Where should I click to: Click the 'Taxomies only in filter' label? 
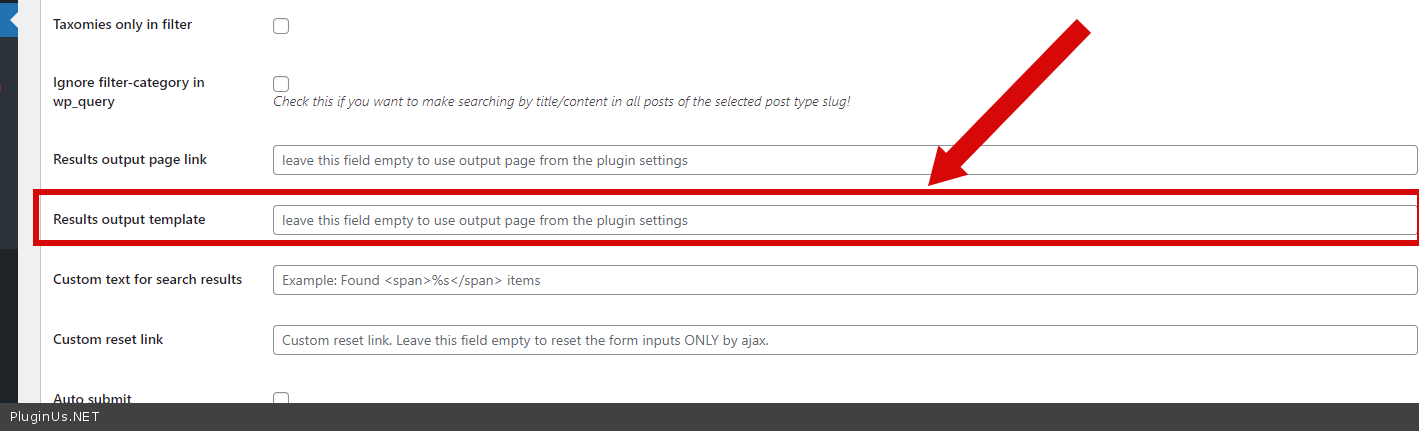click(x=122, y=24)
